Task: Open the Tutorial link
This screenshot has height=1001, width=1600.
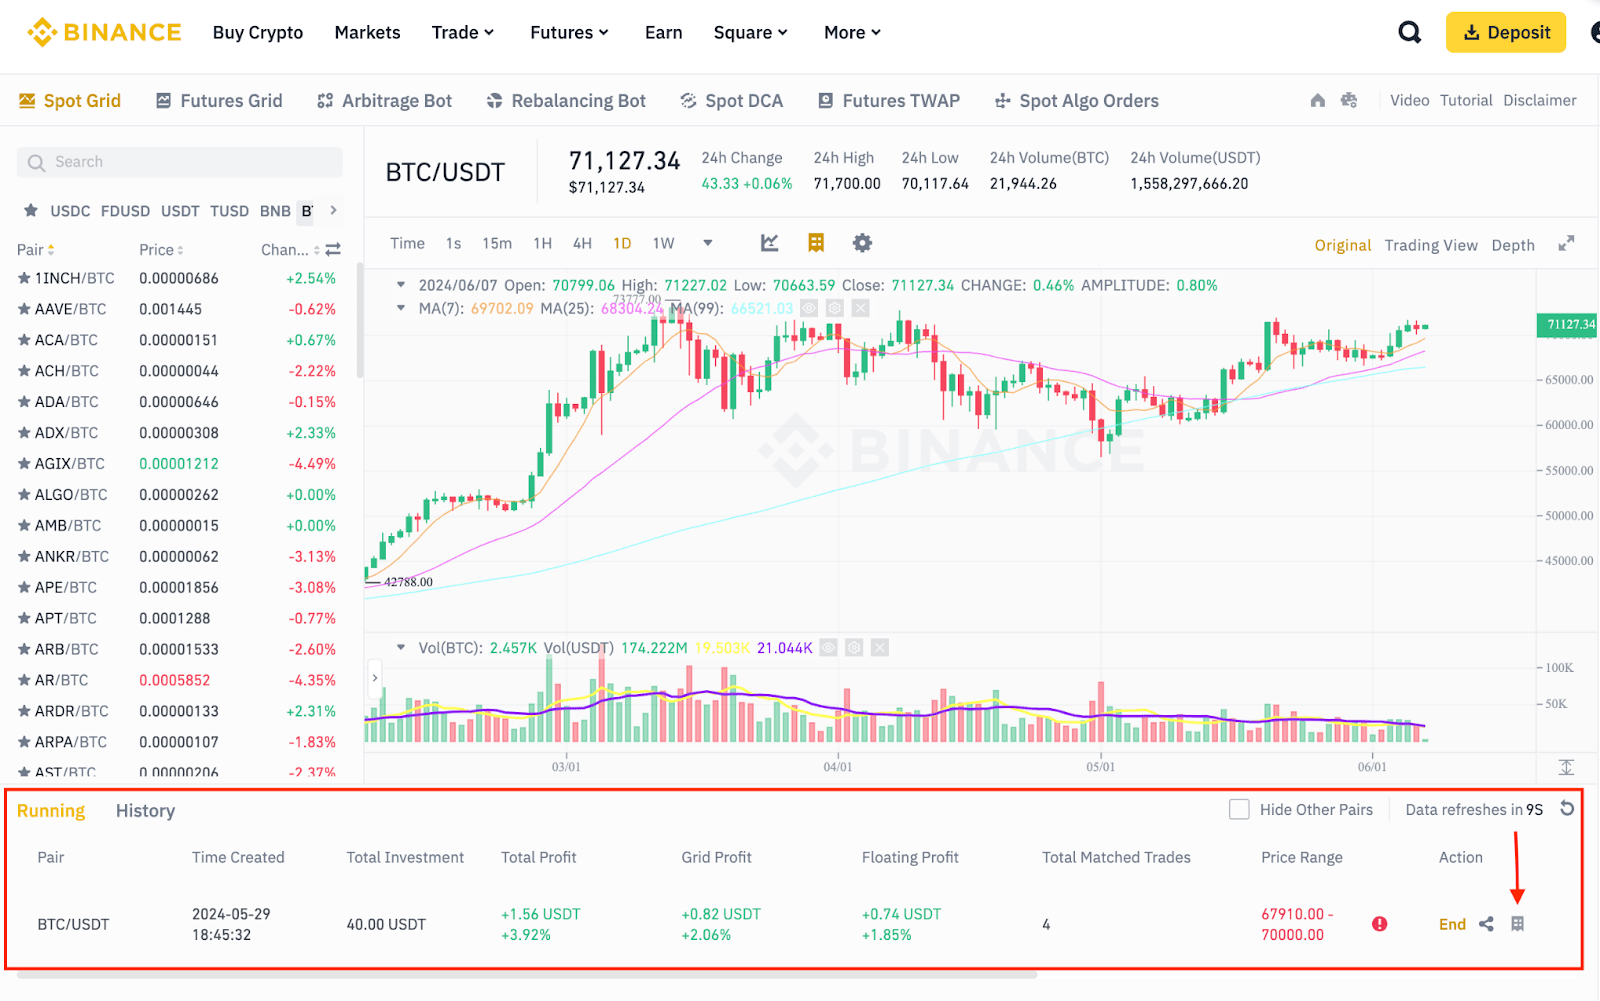Action: click(1466, 100)
